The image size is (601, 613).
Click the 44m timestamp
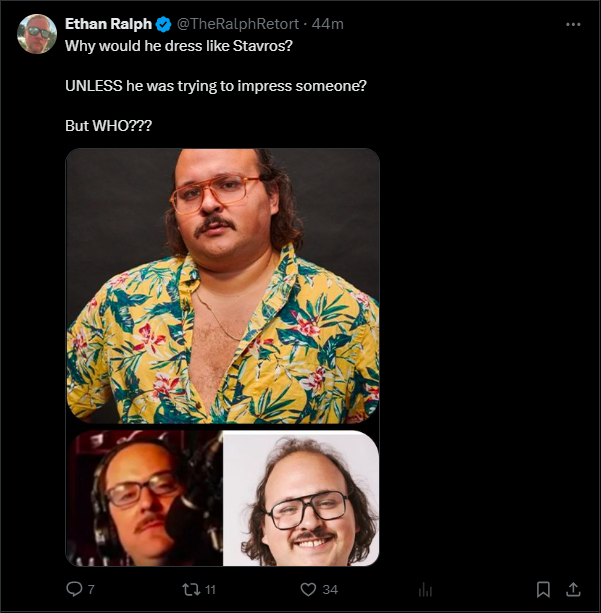tap(328, 23)
